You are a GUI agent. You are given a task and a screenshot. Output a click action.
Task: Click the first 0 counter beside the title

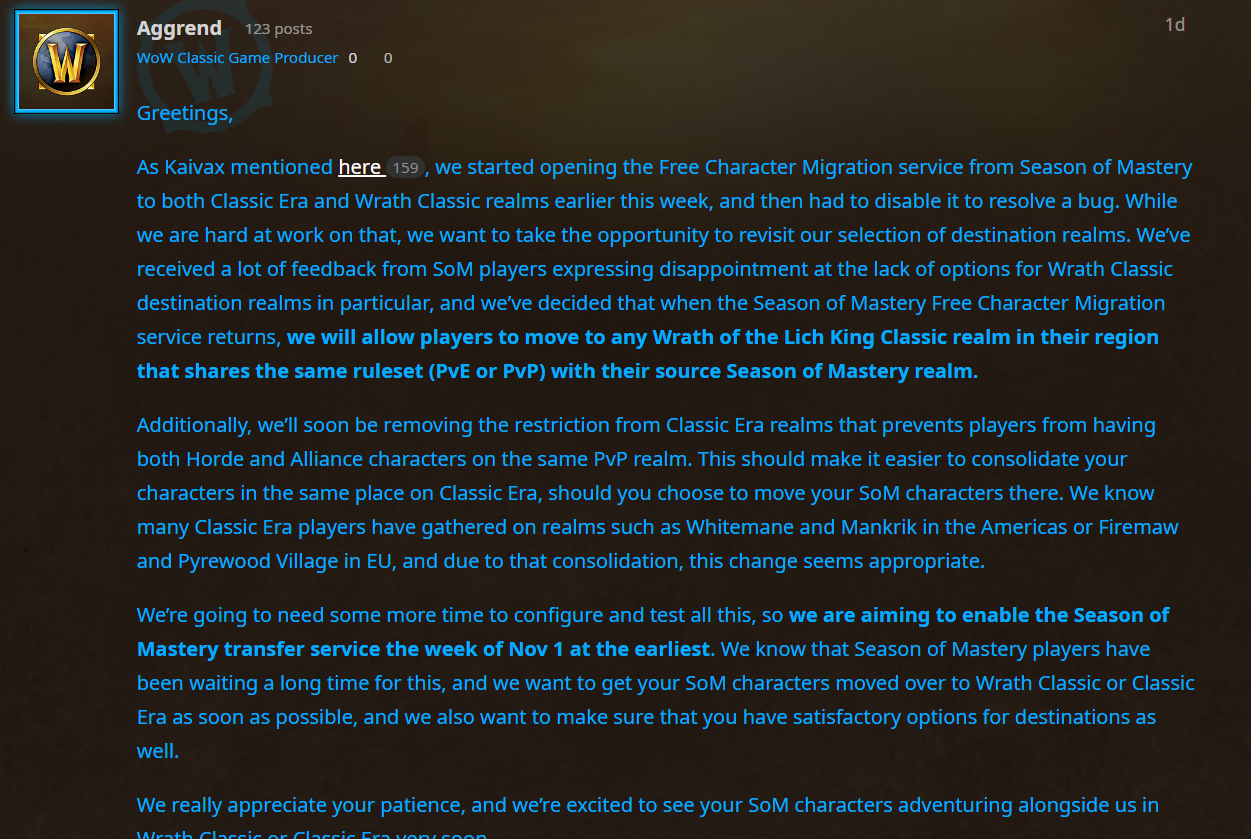[x=353, y=58]
